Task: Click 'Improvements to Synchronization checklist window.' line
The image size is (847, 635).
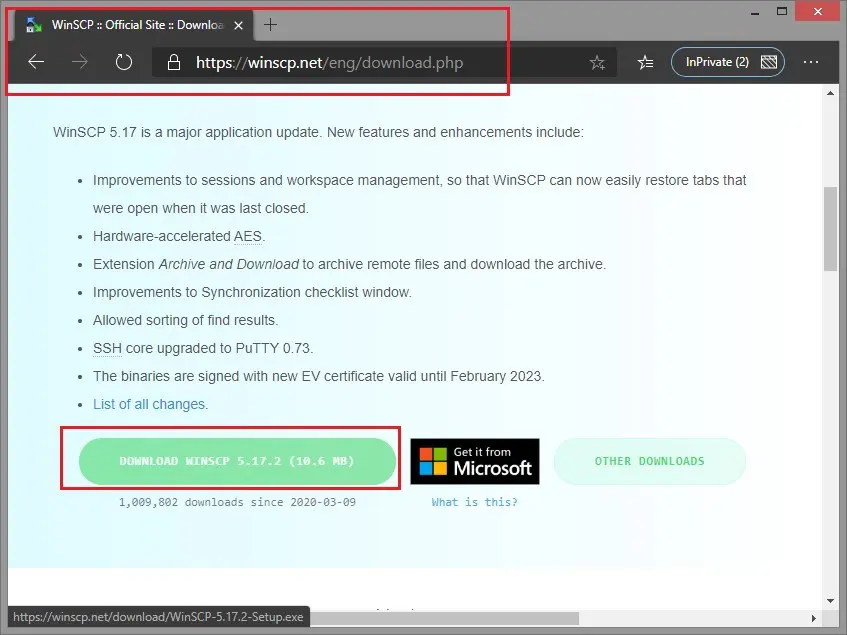Action: pyautogui.click(x=252, y=292)
